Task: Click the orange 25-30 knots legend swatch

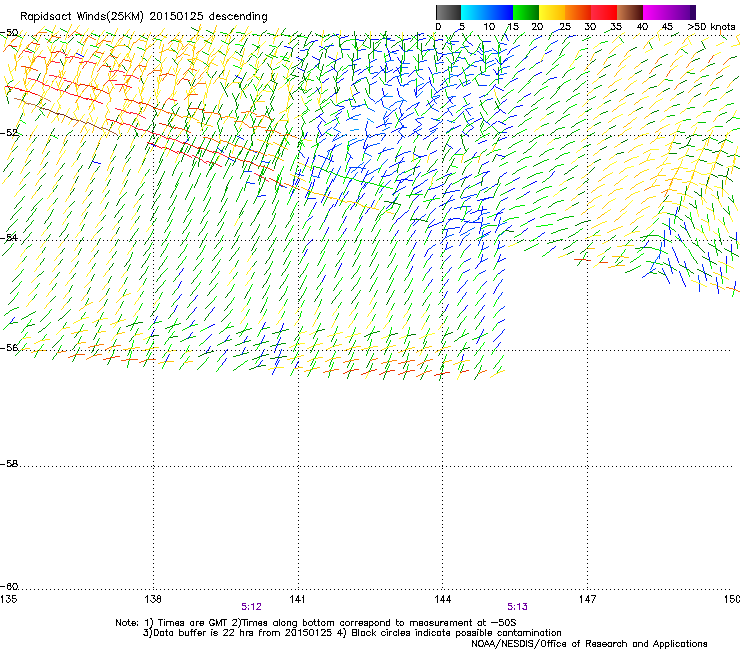Action: click(578, 12)
